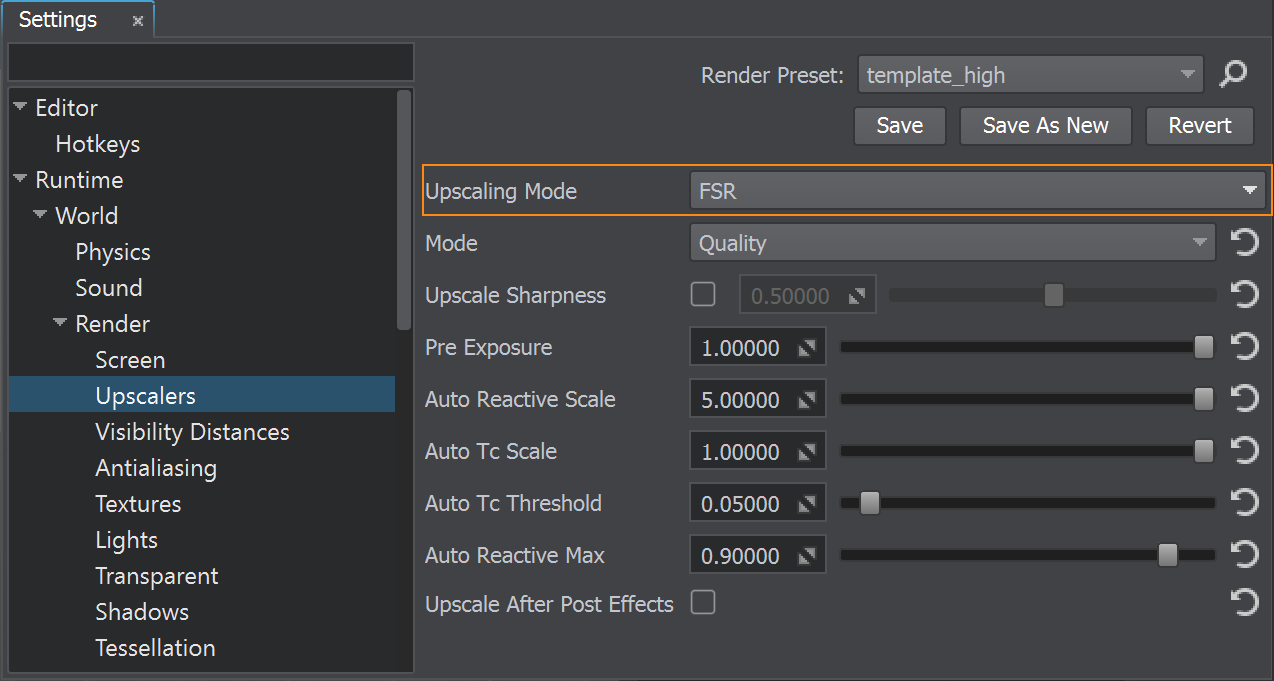1274x681 pixels.
Task: Open Physics settings
Action: (113, 252)
